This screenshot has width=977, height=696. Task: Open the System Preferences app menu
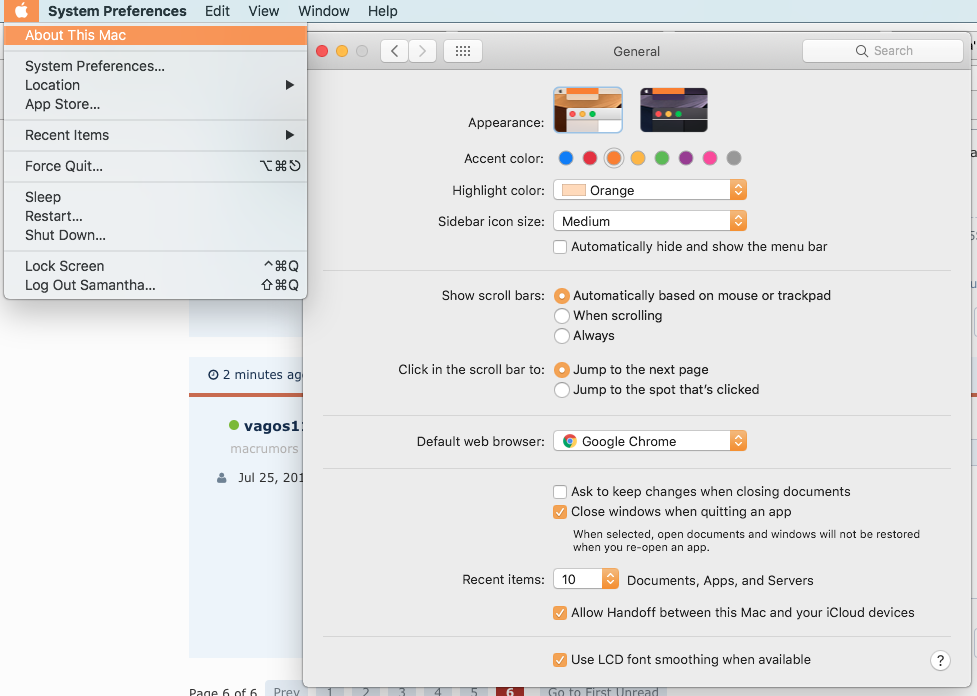(x=117, y=11)
